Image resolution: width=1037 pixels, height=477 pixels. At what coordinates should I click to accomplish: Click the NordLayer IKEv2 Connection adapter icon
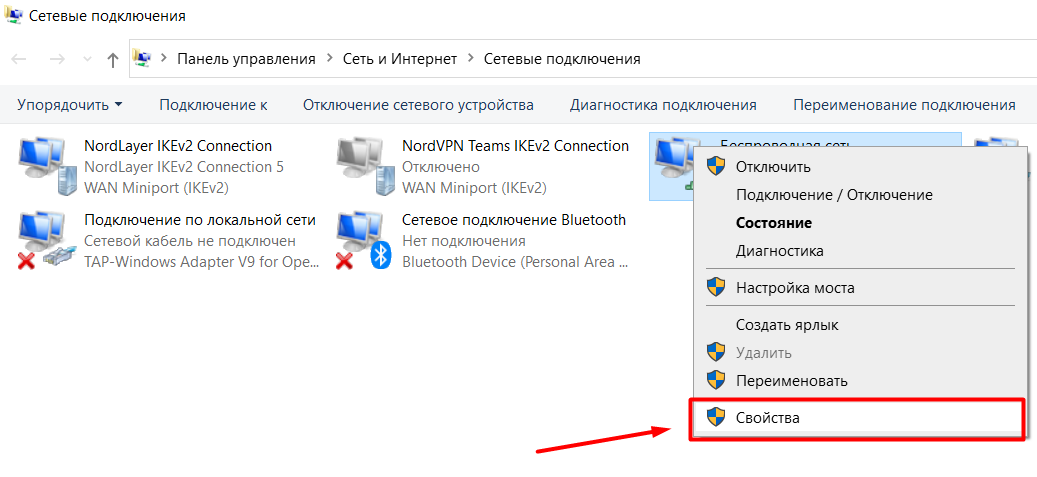coord(47,166)
